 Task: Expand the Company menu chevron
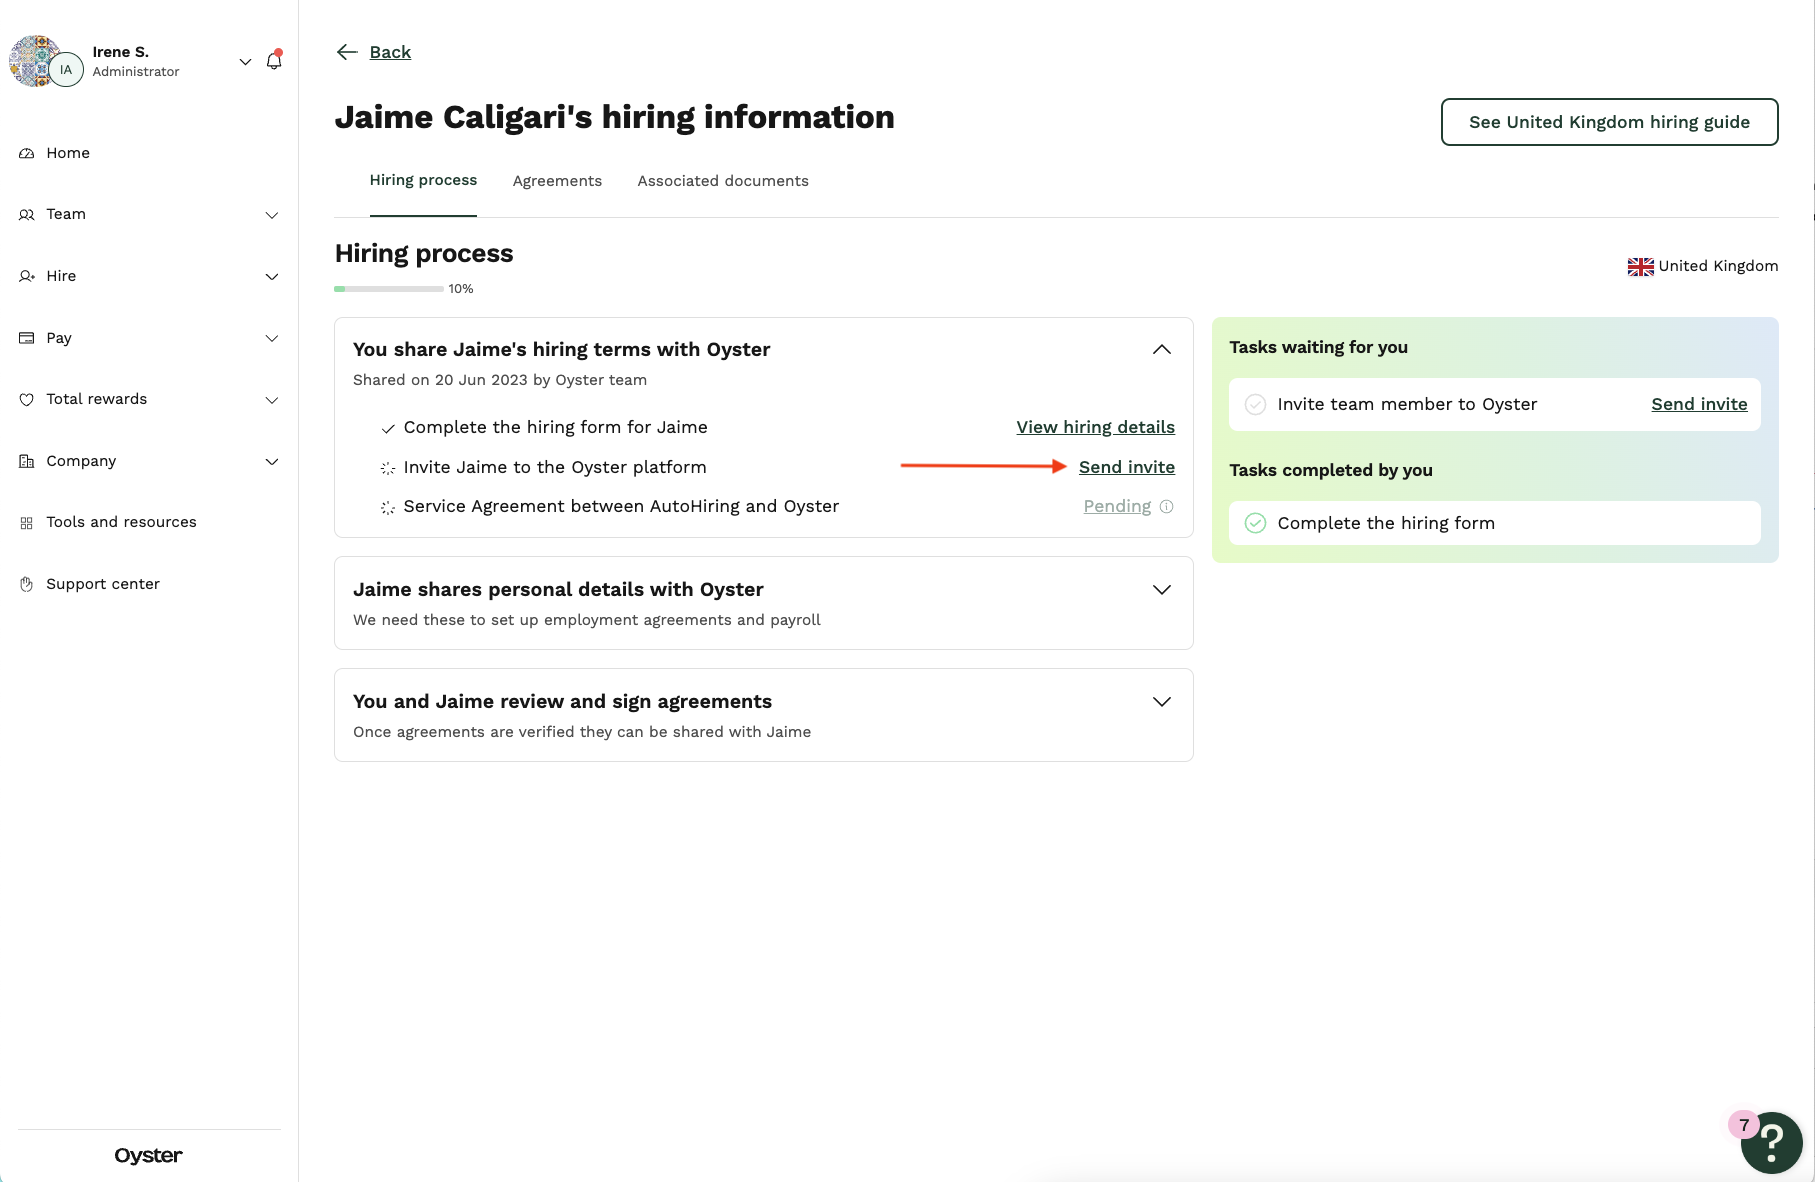272,462
